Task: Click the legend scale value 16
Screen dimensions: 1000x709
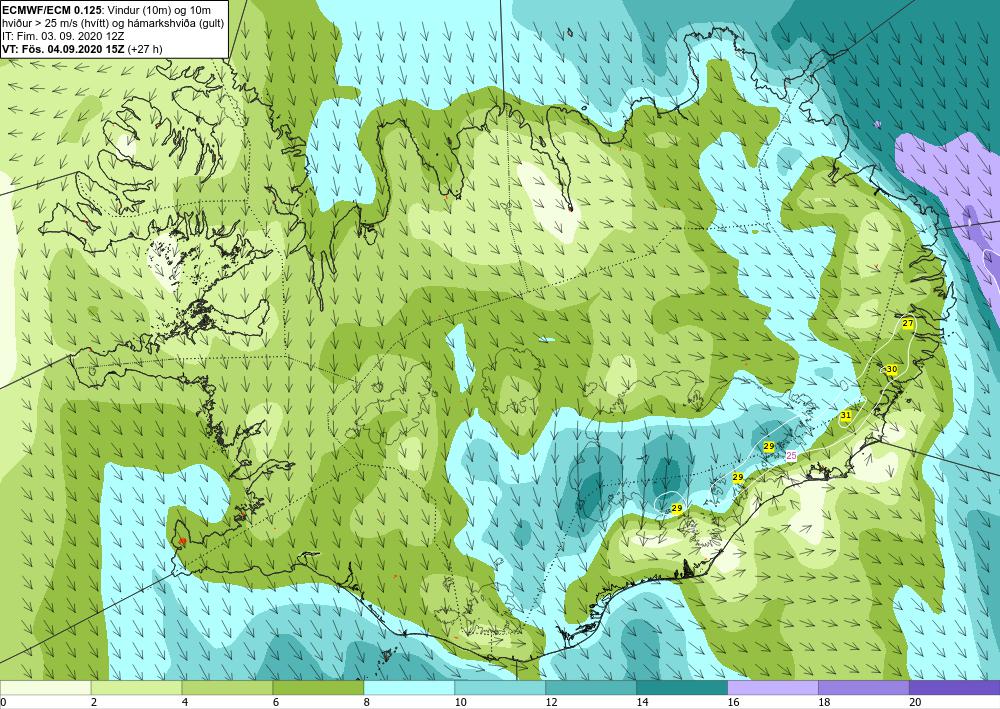Action: pyautogui.click(x=734, y=702)
